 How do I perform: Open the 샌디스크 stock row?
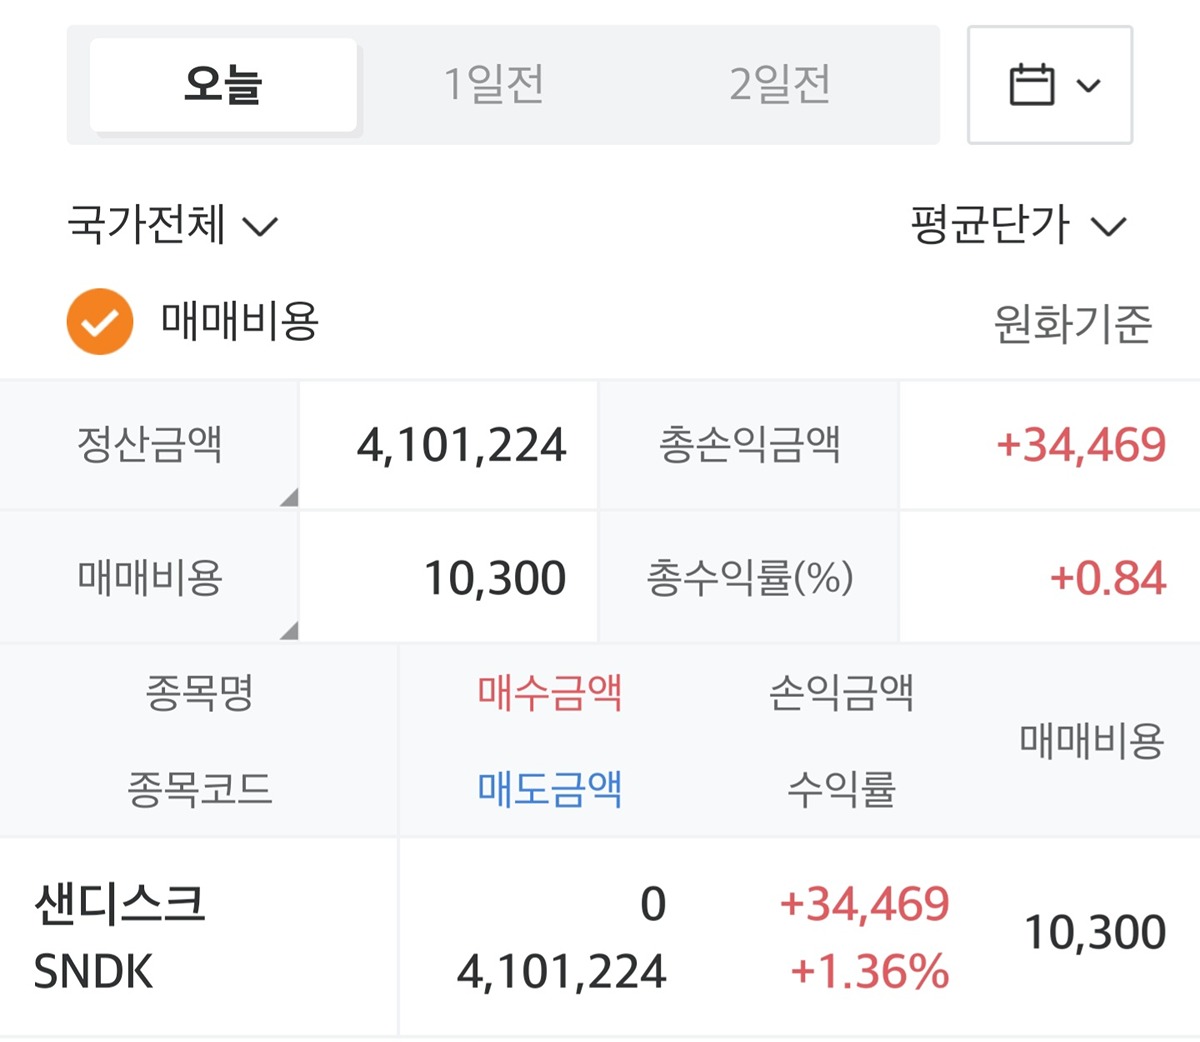120,904
